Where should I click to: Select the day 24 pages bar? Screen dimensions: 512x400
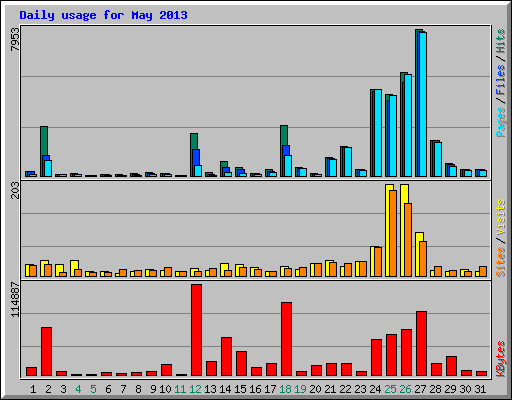coord(378,133)
